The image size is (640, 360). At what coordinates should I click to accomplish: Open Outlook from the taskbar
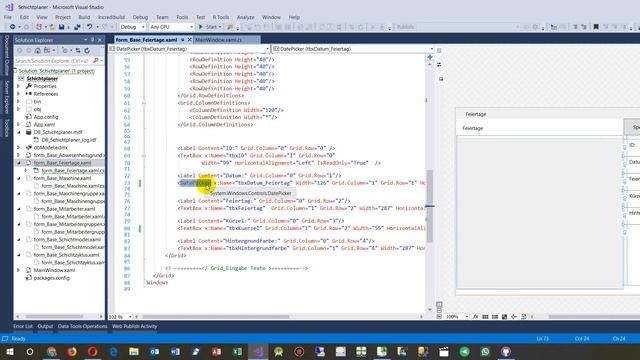[x=155, y=351]
